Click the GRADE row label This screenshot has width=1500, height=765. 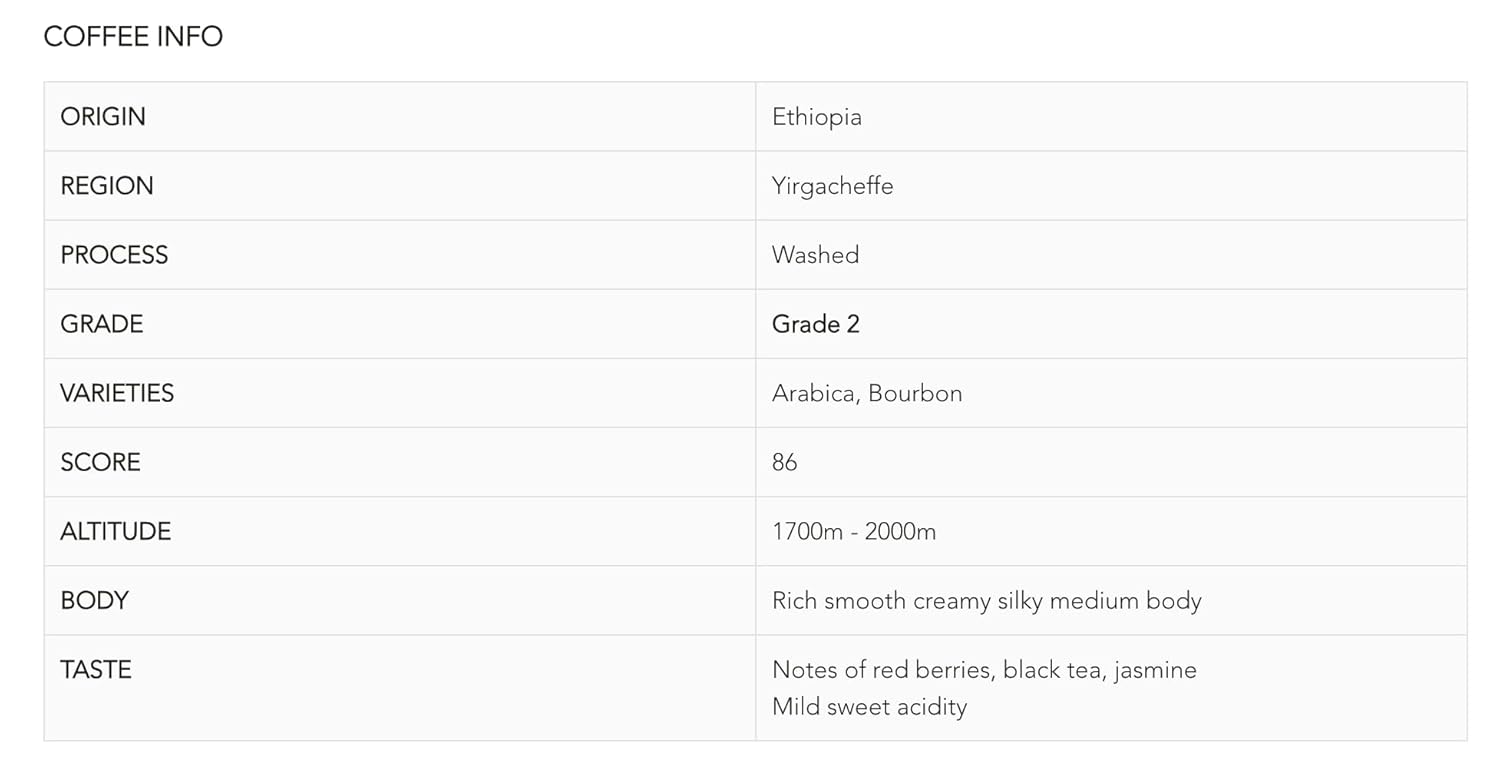(102, 324)
